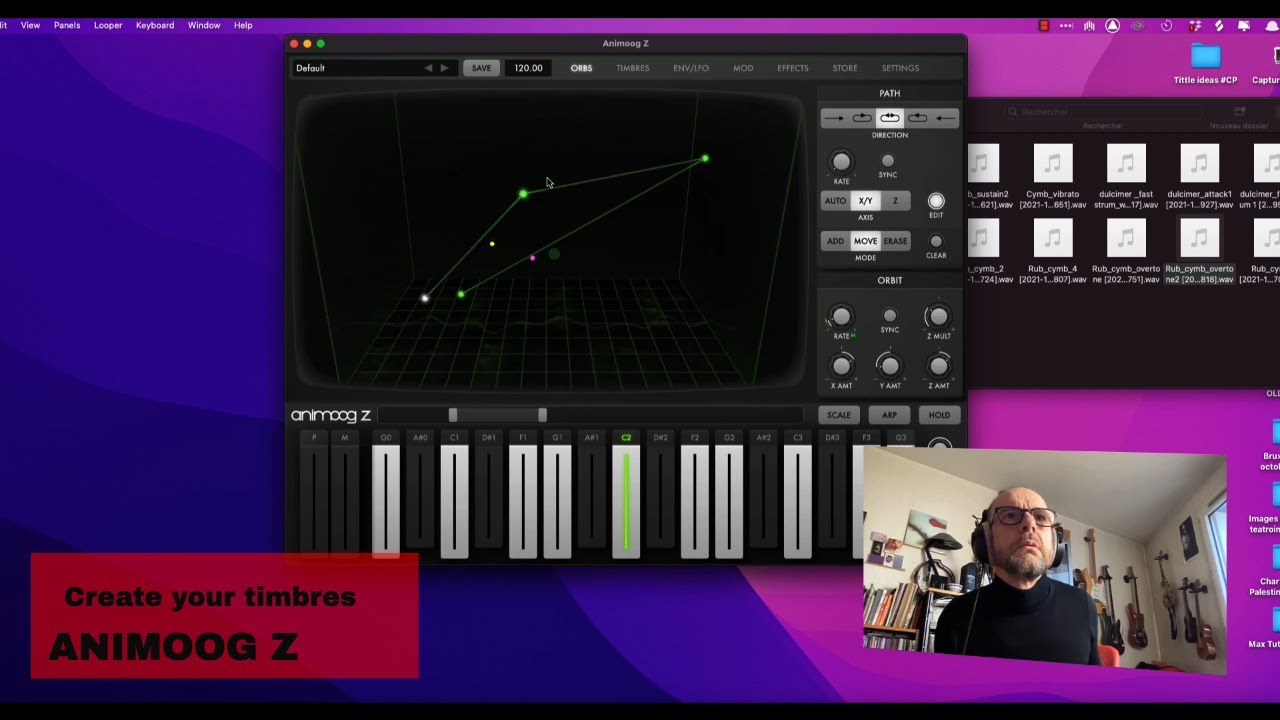This screenshot has height=720, width=1280.
Task: Set path axis to AUTO
Action: click(835, 201)
